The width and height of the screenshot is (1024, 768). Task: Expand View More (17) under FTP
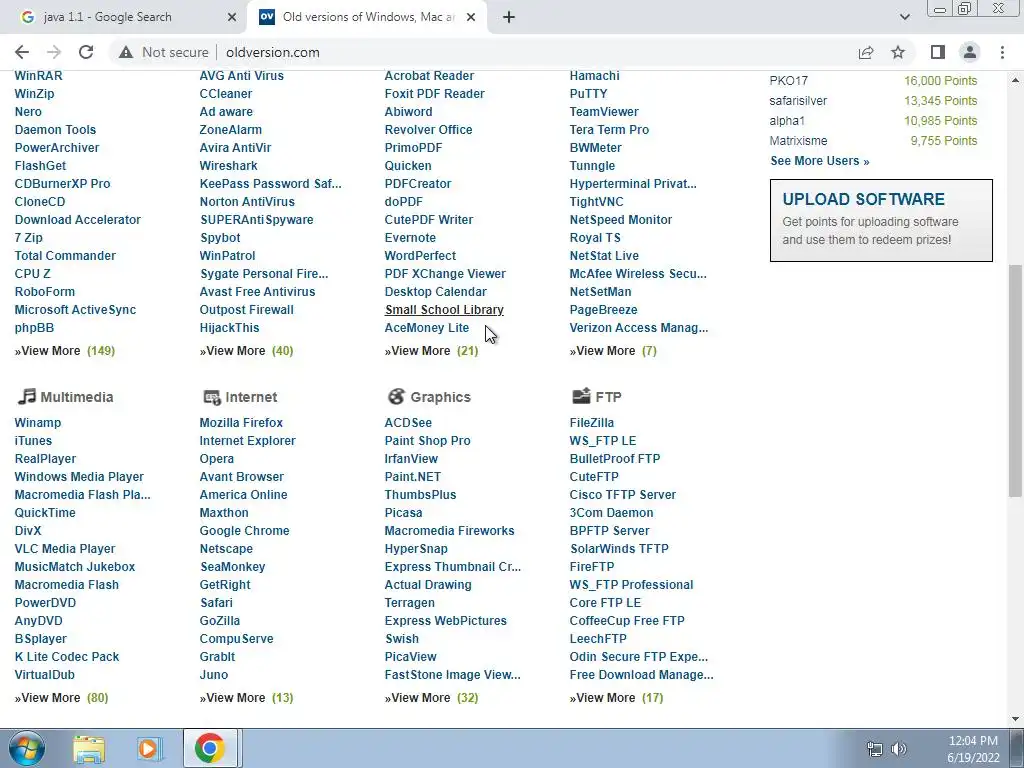(x=616, y=697)
